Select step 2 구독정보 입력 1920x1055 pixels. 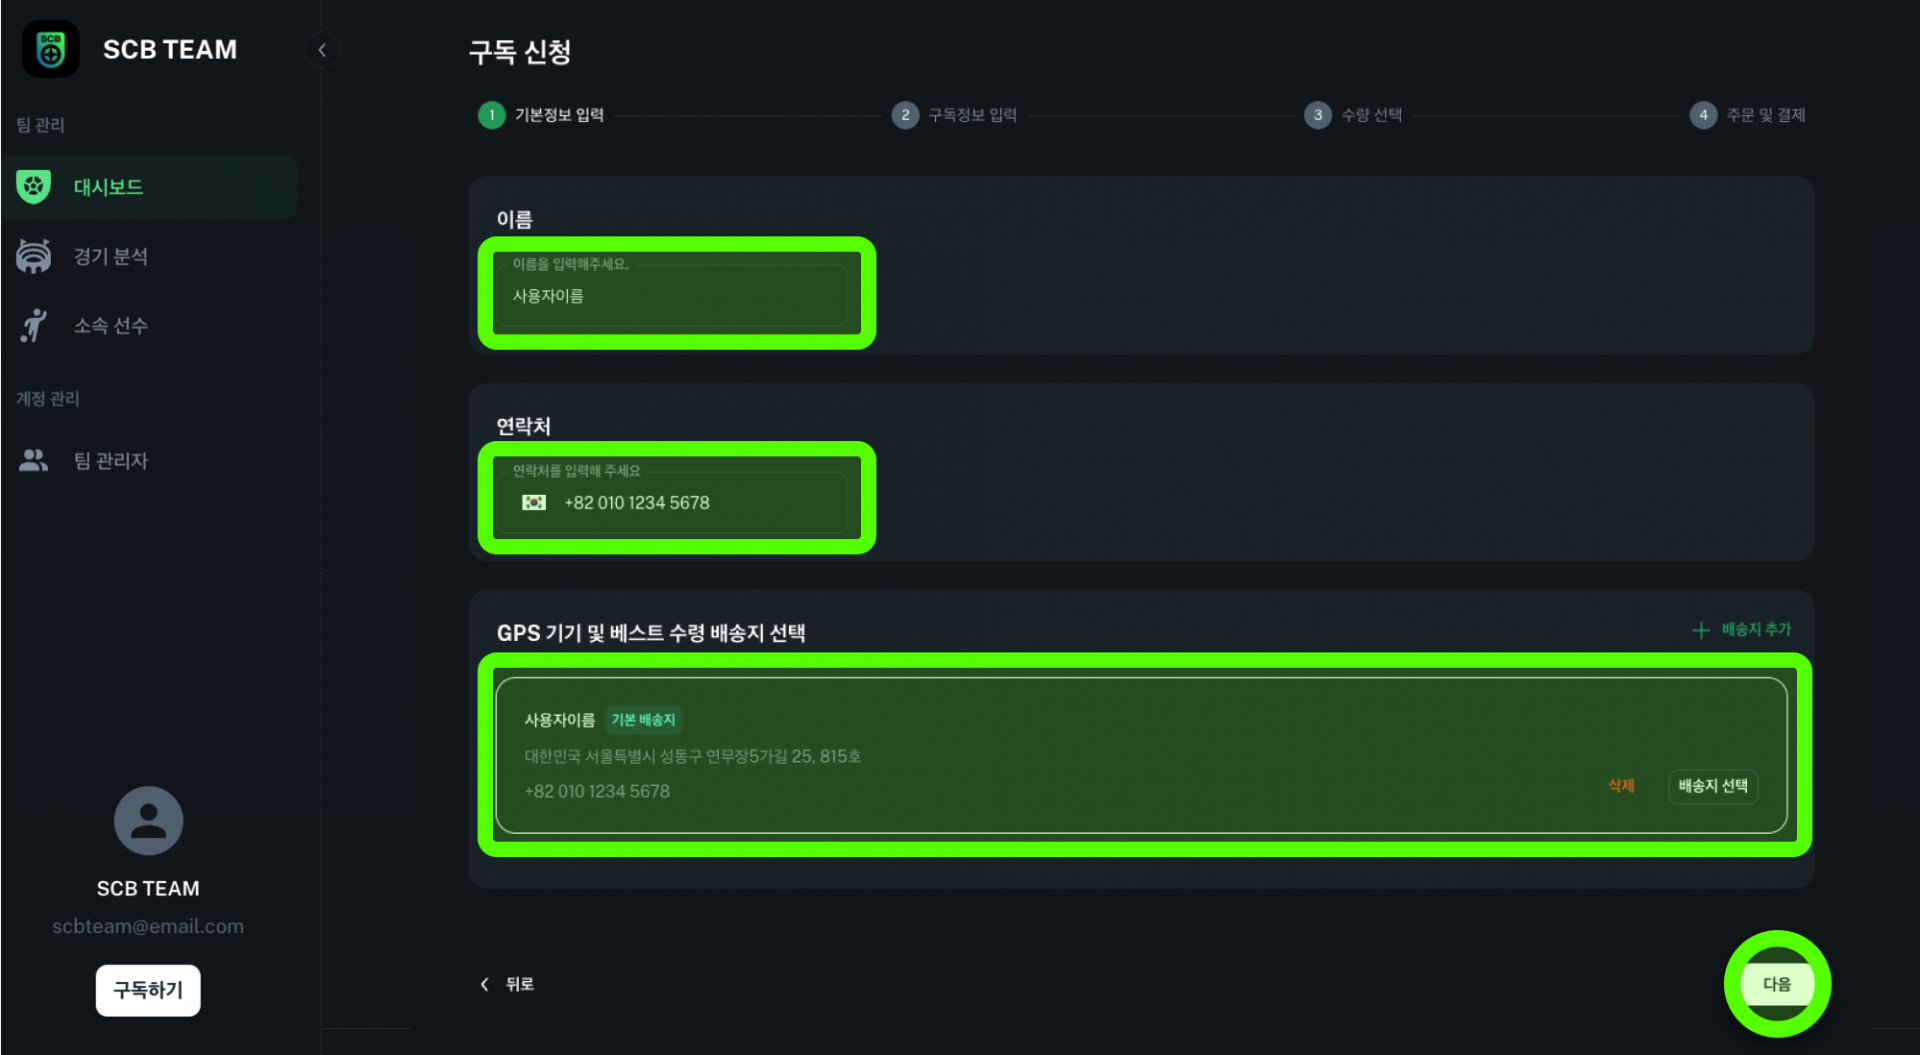(954, 115)
